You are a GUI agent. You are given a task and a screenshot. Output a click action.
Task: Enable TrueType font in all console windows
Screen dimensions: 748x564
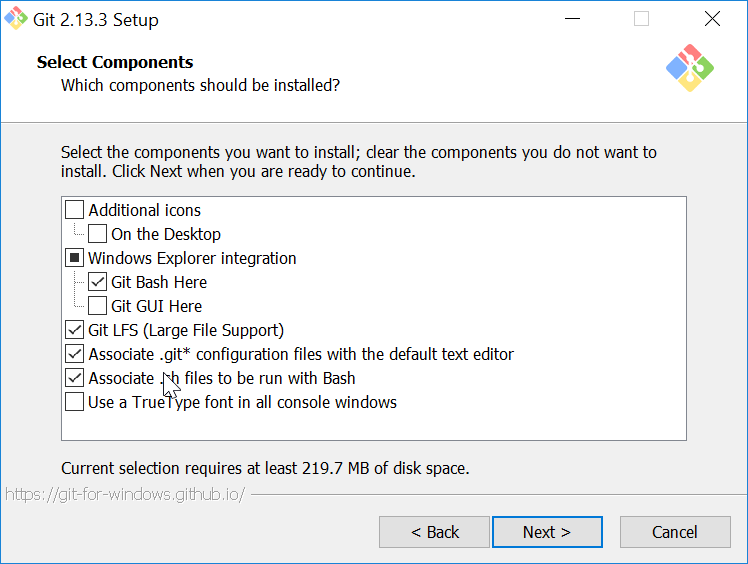point(74,402)
